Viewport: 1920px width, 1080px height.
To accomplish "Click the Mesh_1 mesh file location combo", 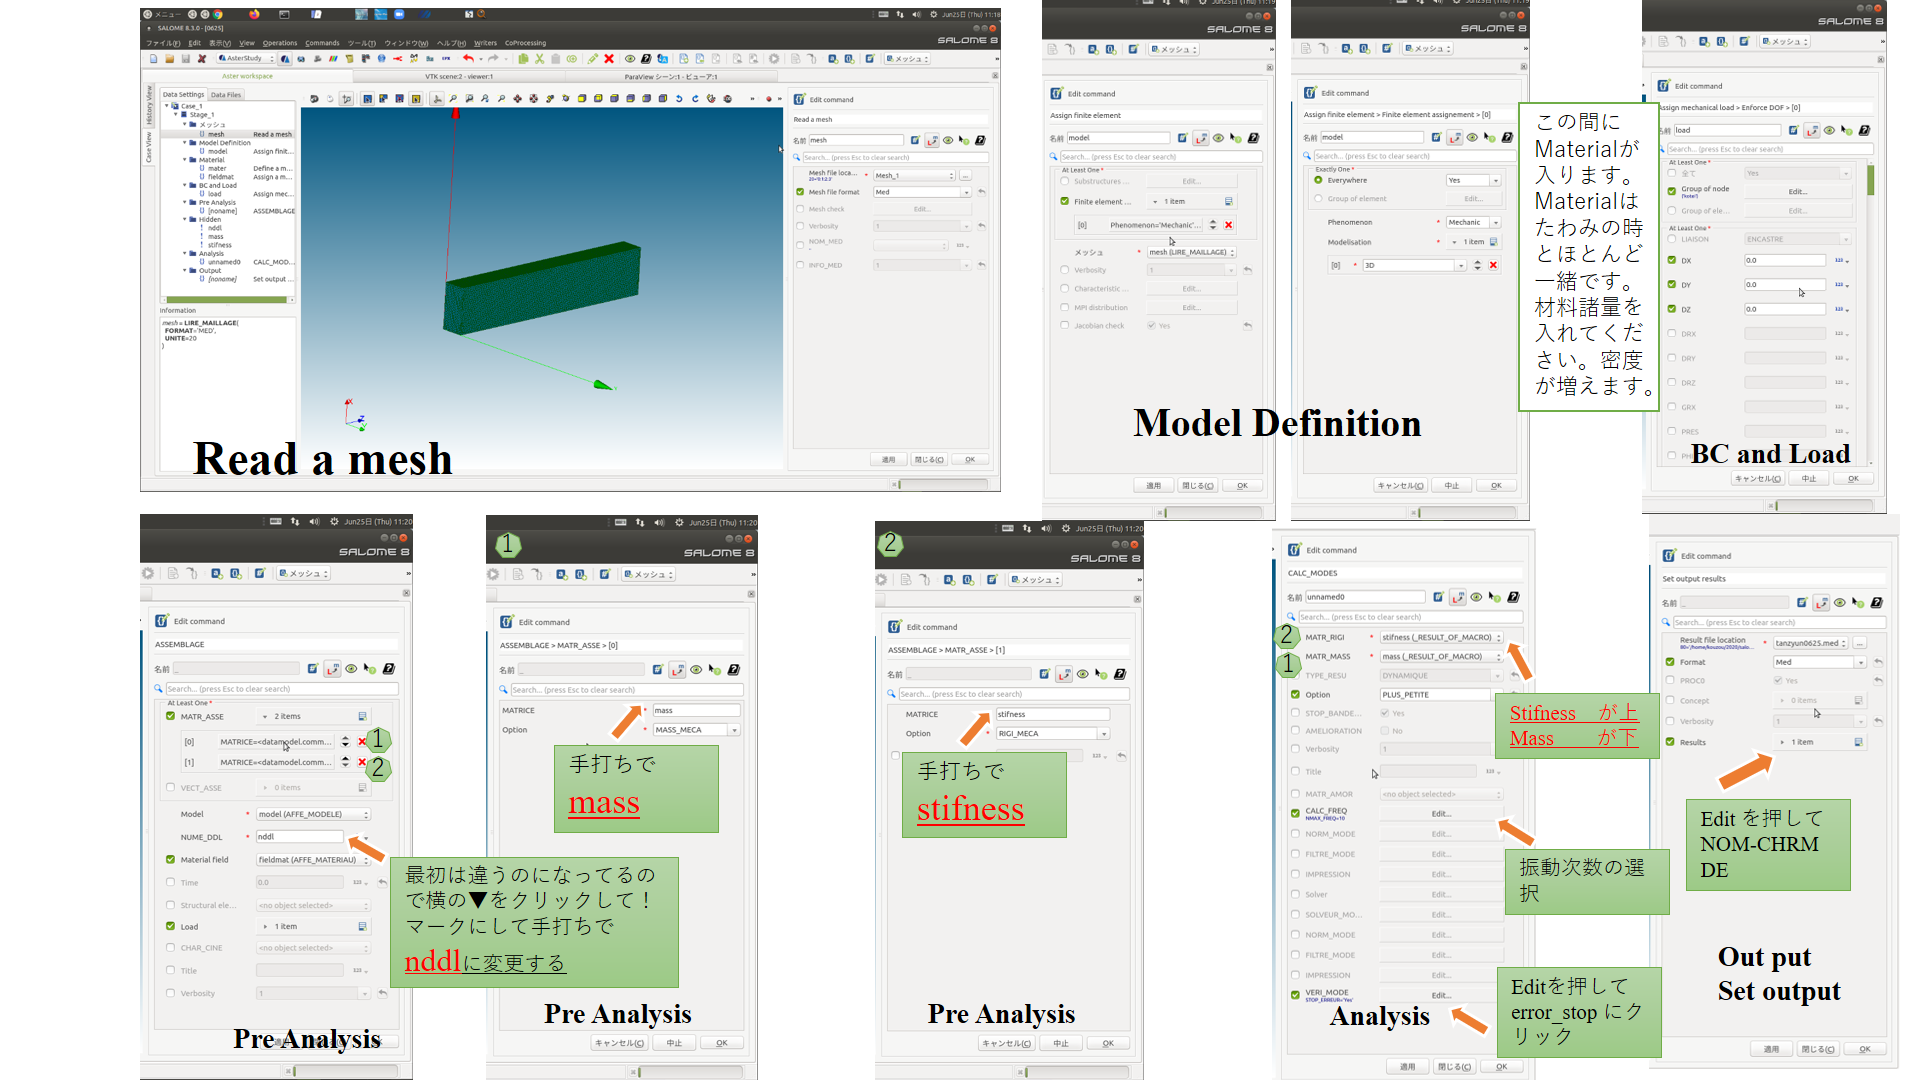I will (915, 176).
